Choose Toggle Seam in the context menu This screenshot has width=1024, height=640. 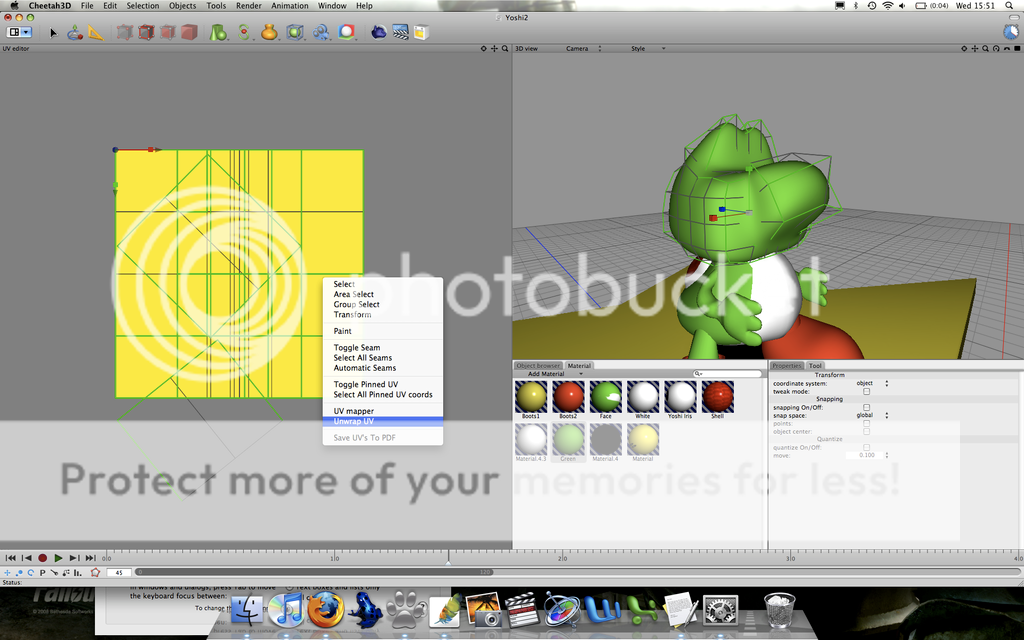pos(383,347)
